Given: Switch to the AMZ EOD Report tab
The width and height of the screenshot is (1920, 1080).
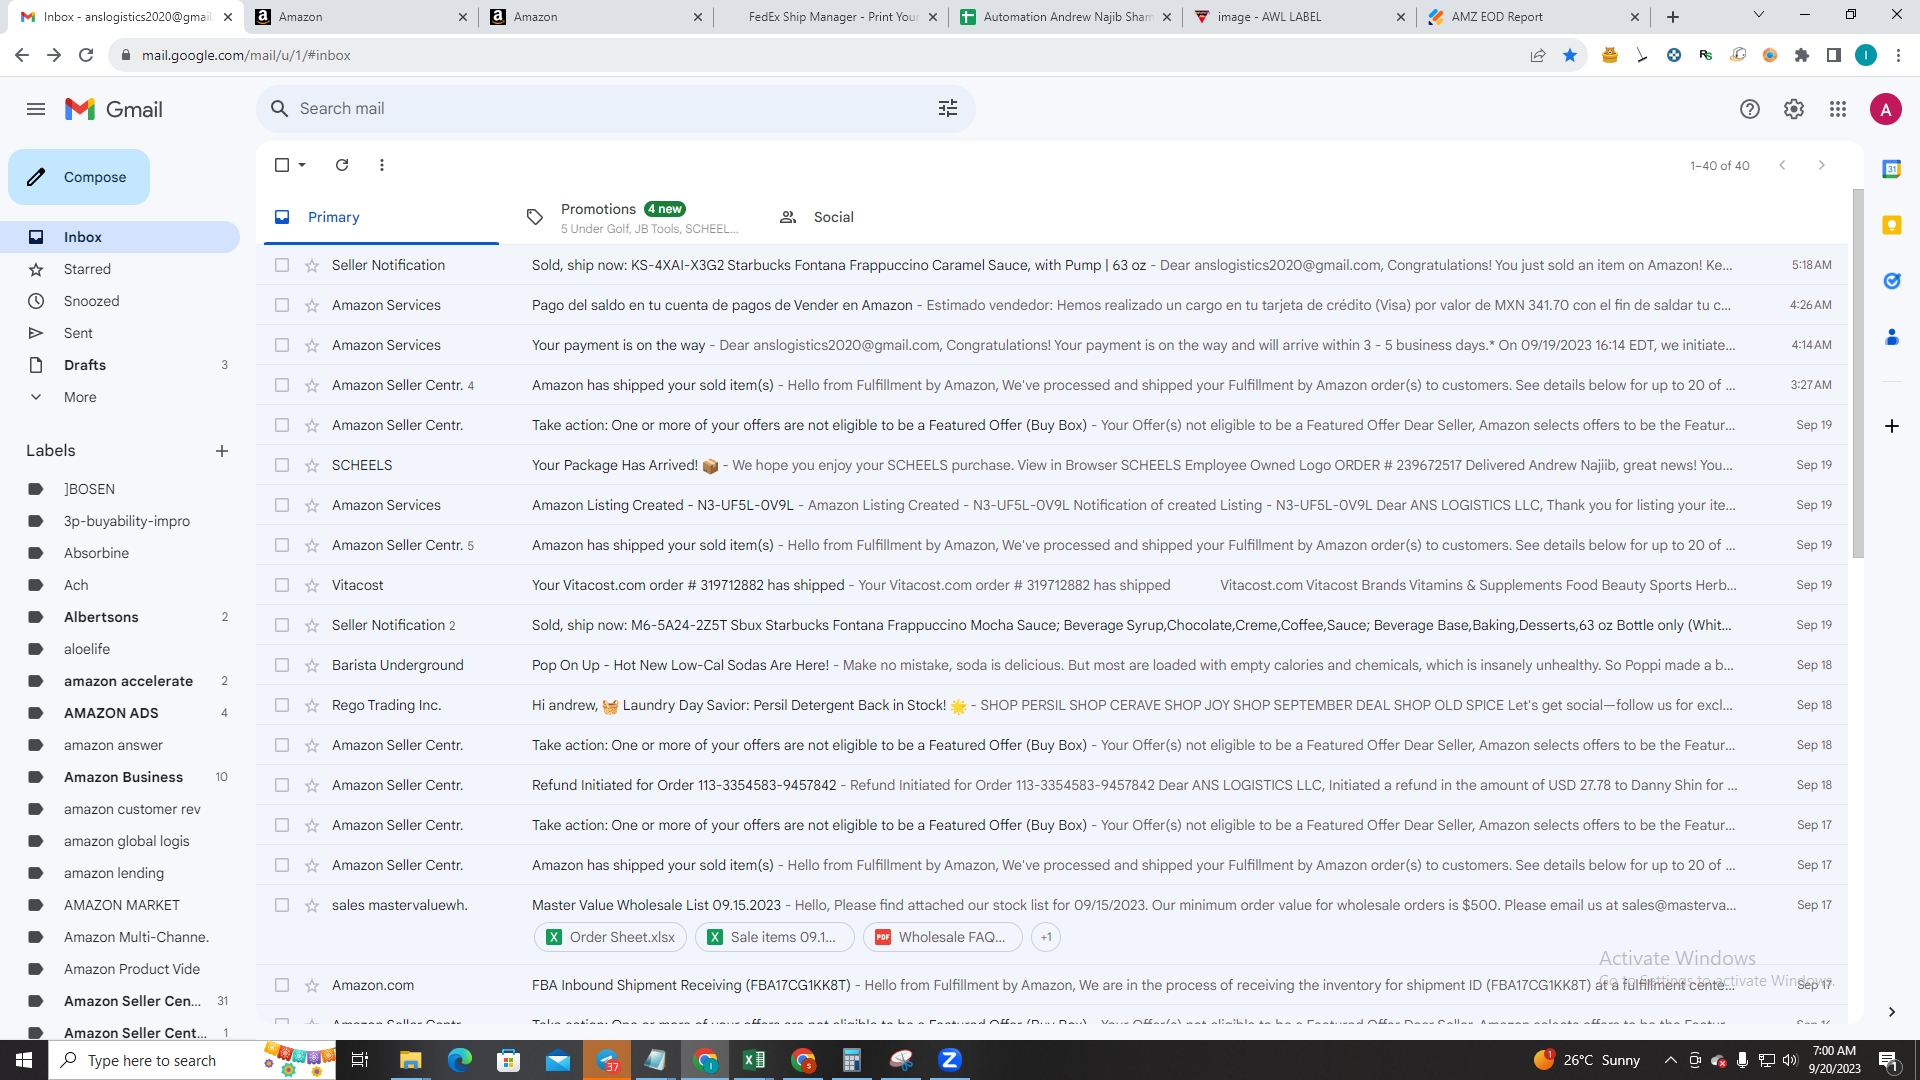Looking at the screenshot, I should 1533,17.
